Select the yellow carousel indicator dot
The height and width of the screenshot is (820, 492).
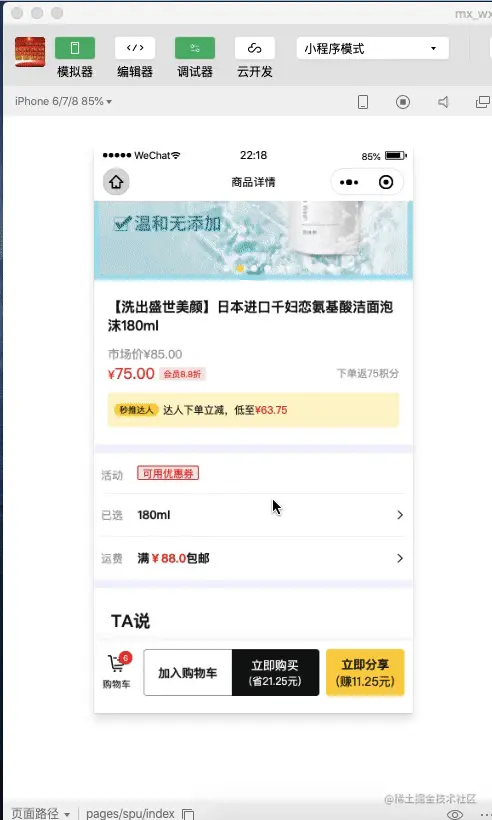(x=240, y=268)
